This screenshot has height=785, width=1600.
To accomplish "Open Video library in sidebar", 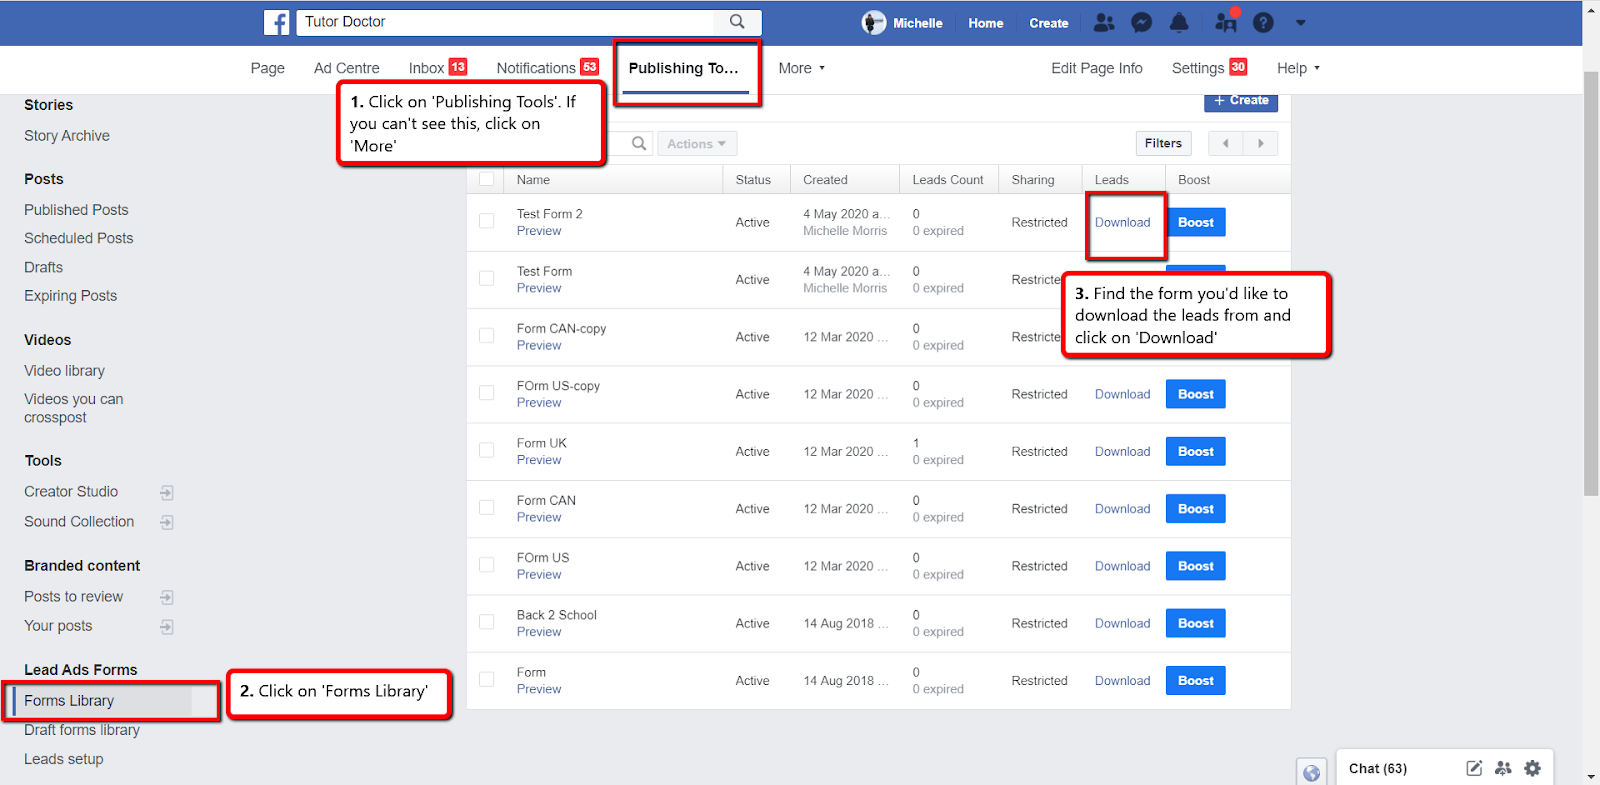I will [64, 371].
